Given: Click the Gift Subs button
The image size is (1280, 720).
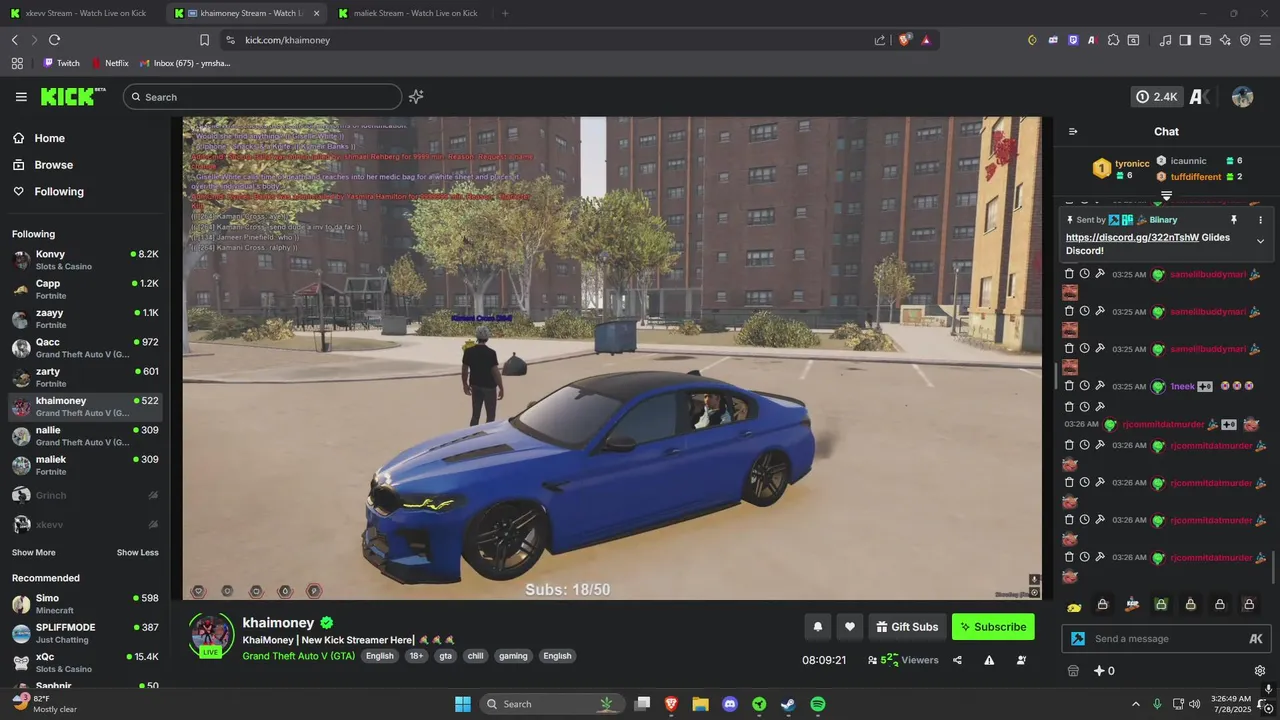Looking at the screenshot, I should [x=907, y=627].
